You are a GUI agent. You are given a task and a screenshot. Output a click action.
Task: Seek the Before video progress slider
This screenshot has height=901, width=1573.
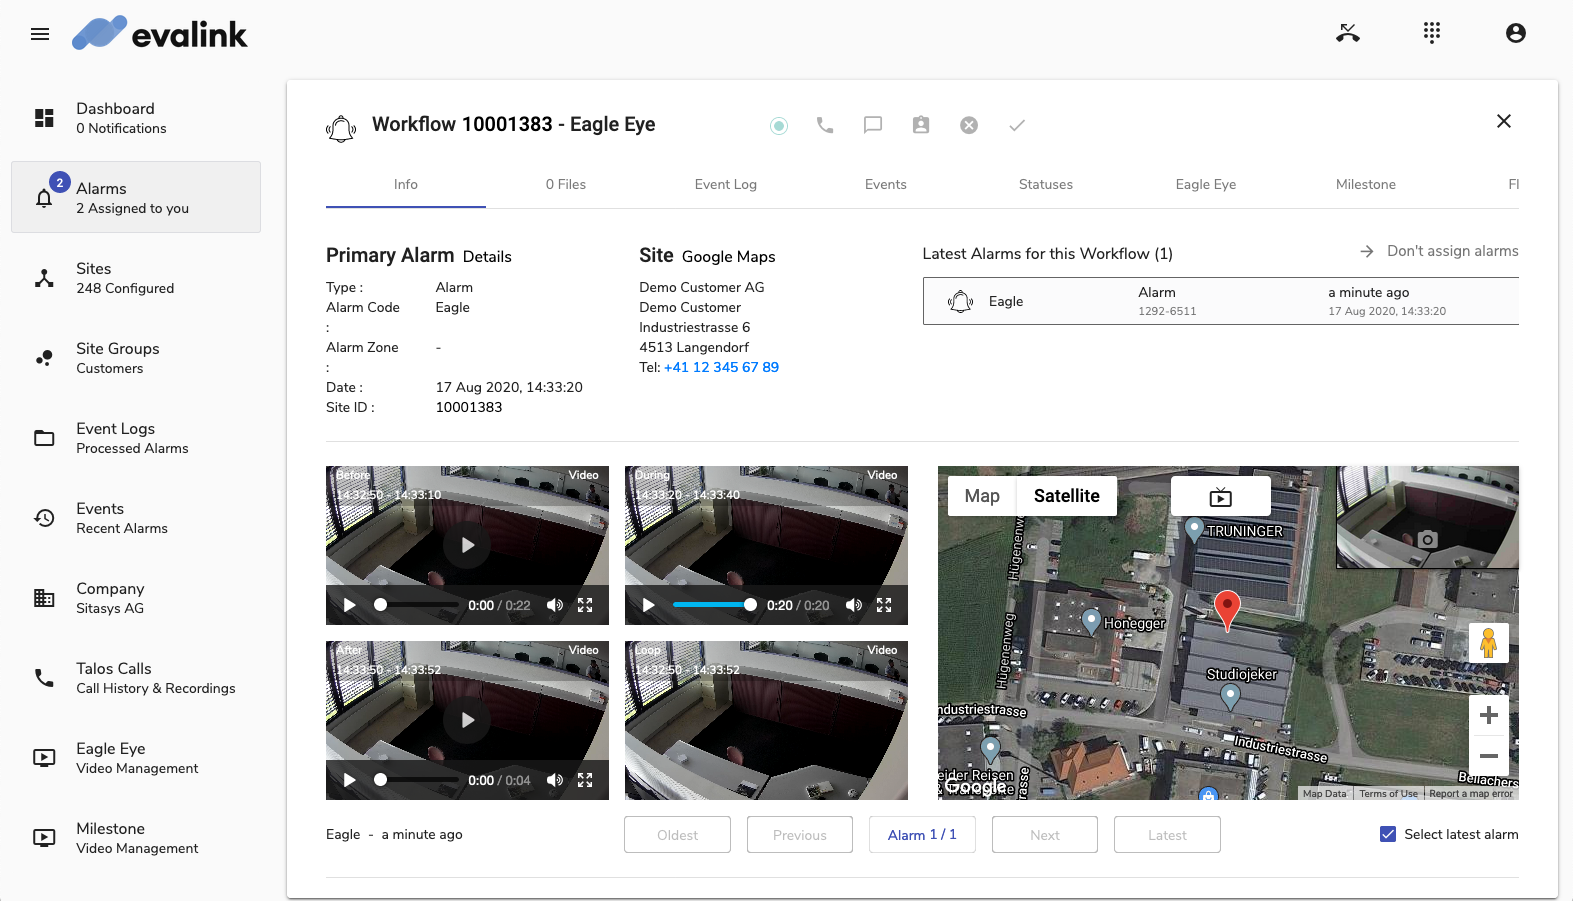click(417, 605)
